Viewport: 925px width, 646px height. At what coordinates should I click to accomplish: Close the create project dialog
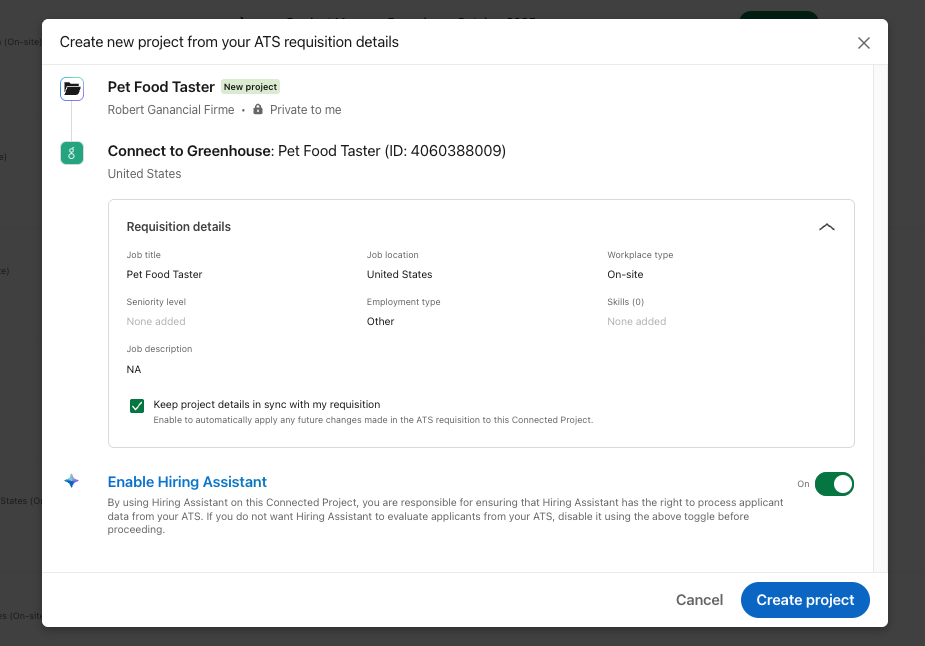[x=864, y=43]
